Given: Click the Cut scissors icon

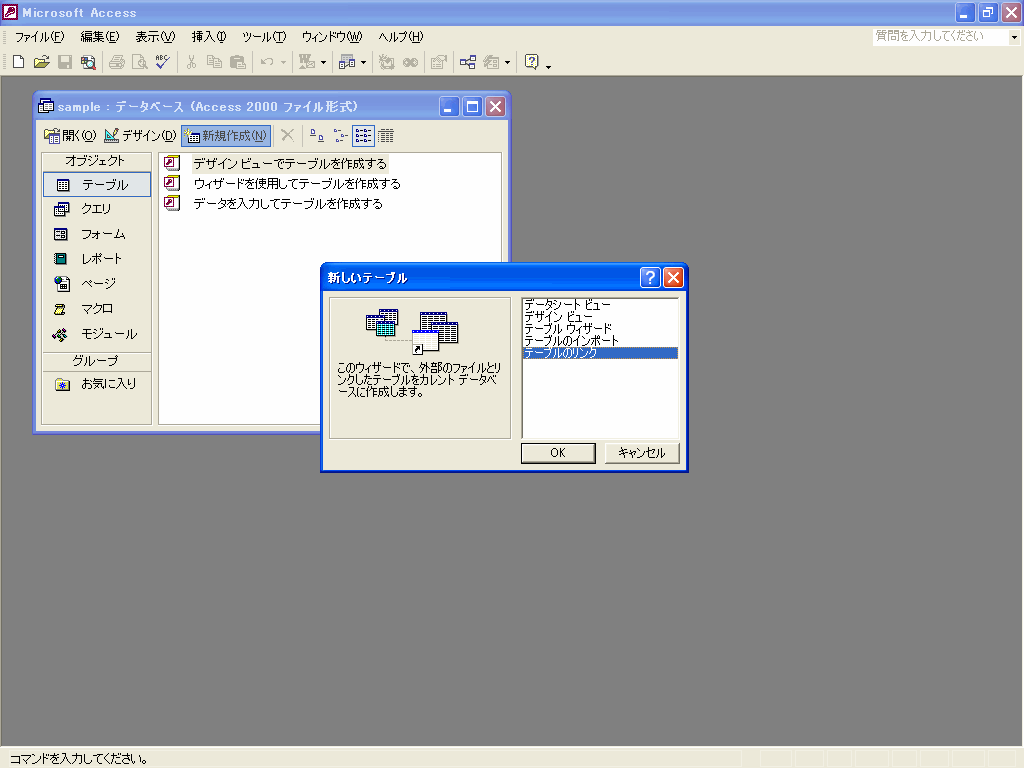Looking at the screenshot, I should (x=191, y=62).
